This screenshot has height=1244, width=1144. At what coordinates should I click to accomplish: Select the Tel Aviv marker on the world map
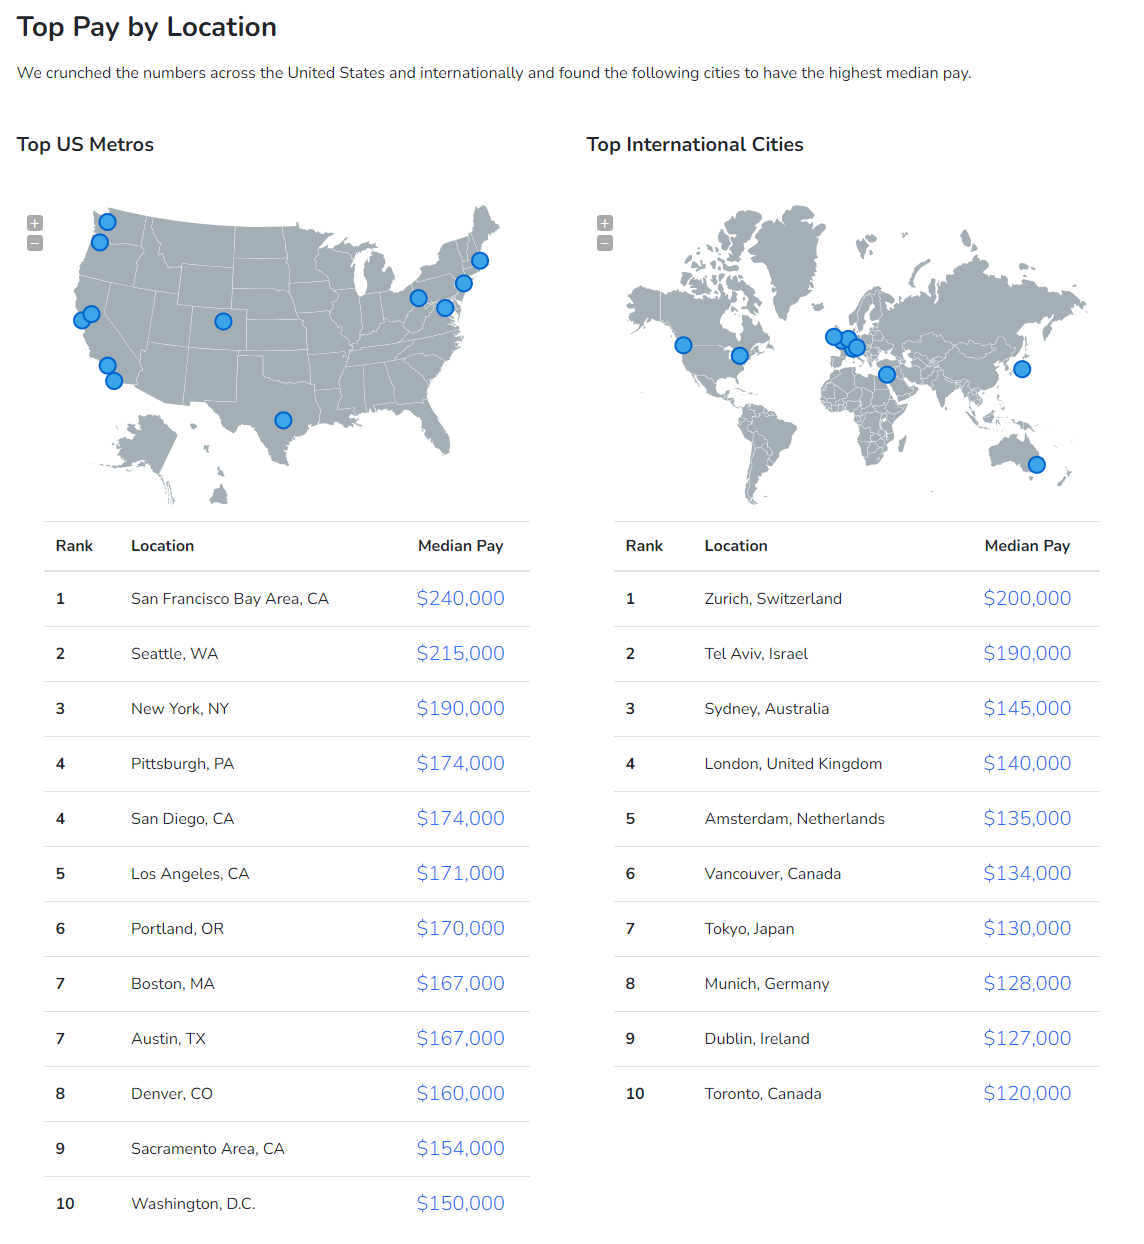coord(887,375)
